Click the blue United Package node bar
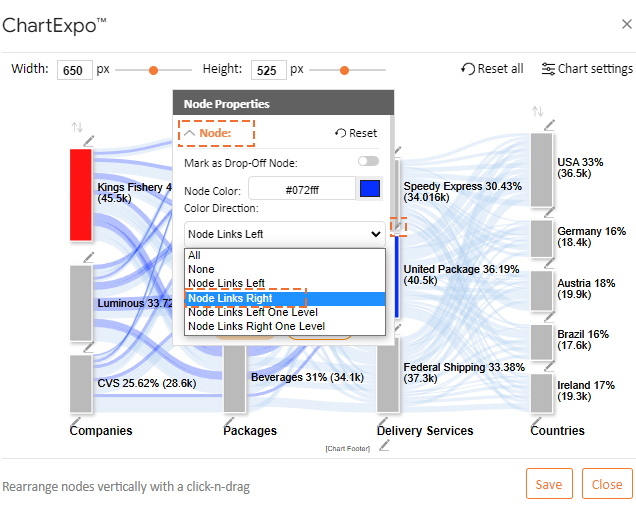Viewport: 636px width, 522px height. click(397, 277)
